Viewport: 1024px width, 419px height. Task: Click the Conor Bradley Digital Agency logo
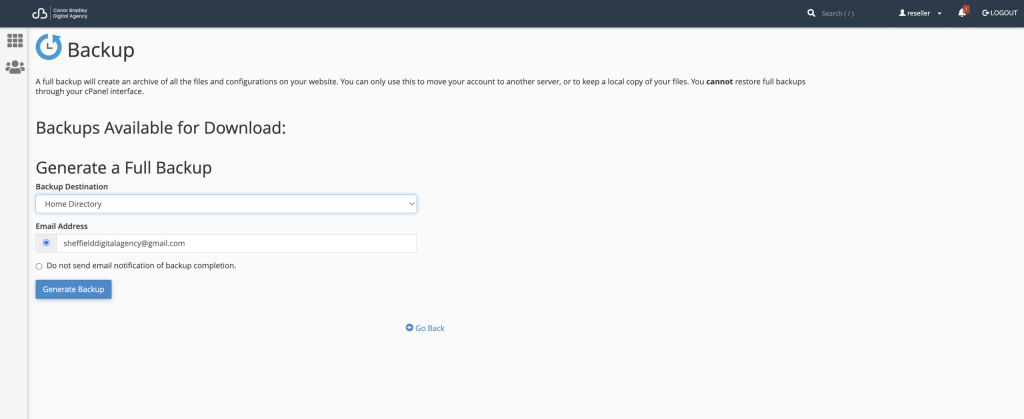[x=60, y=13]
